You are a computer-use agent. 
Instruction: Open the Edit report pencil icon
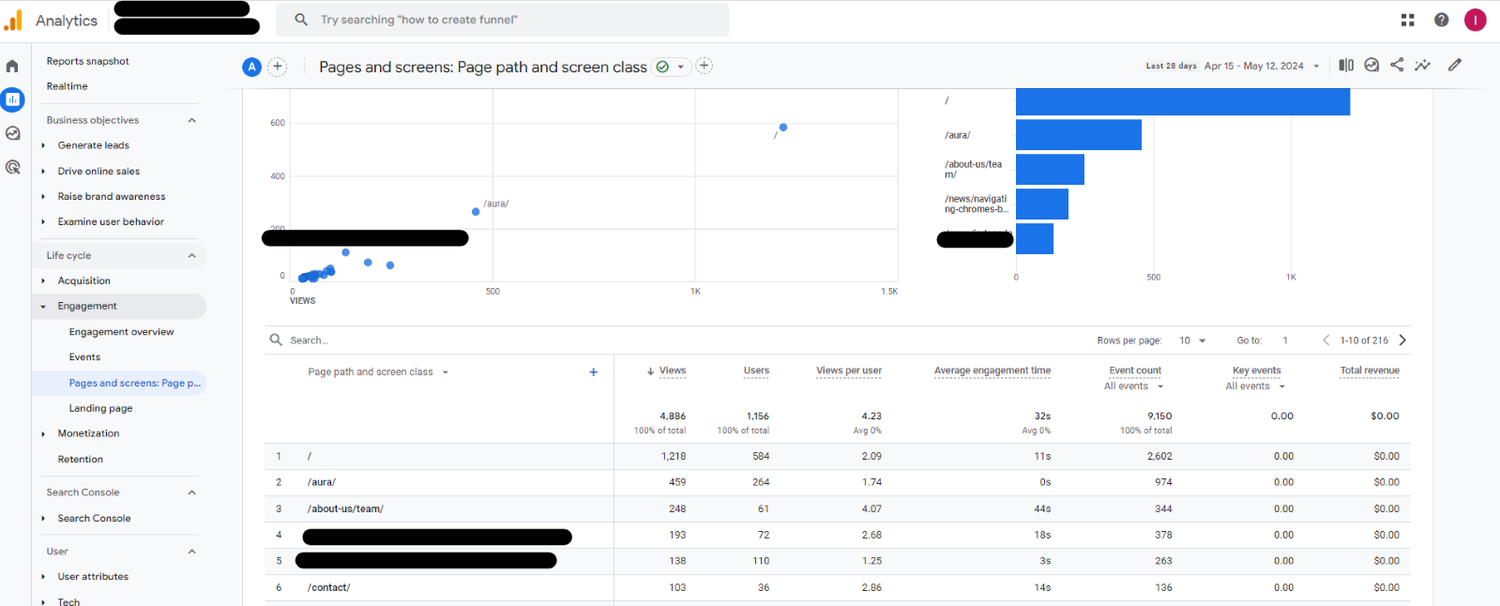[x=1456, y=65]
